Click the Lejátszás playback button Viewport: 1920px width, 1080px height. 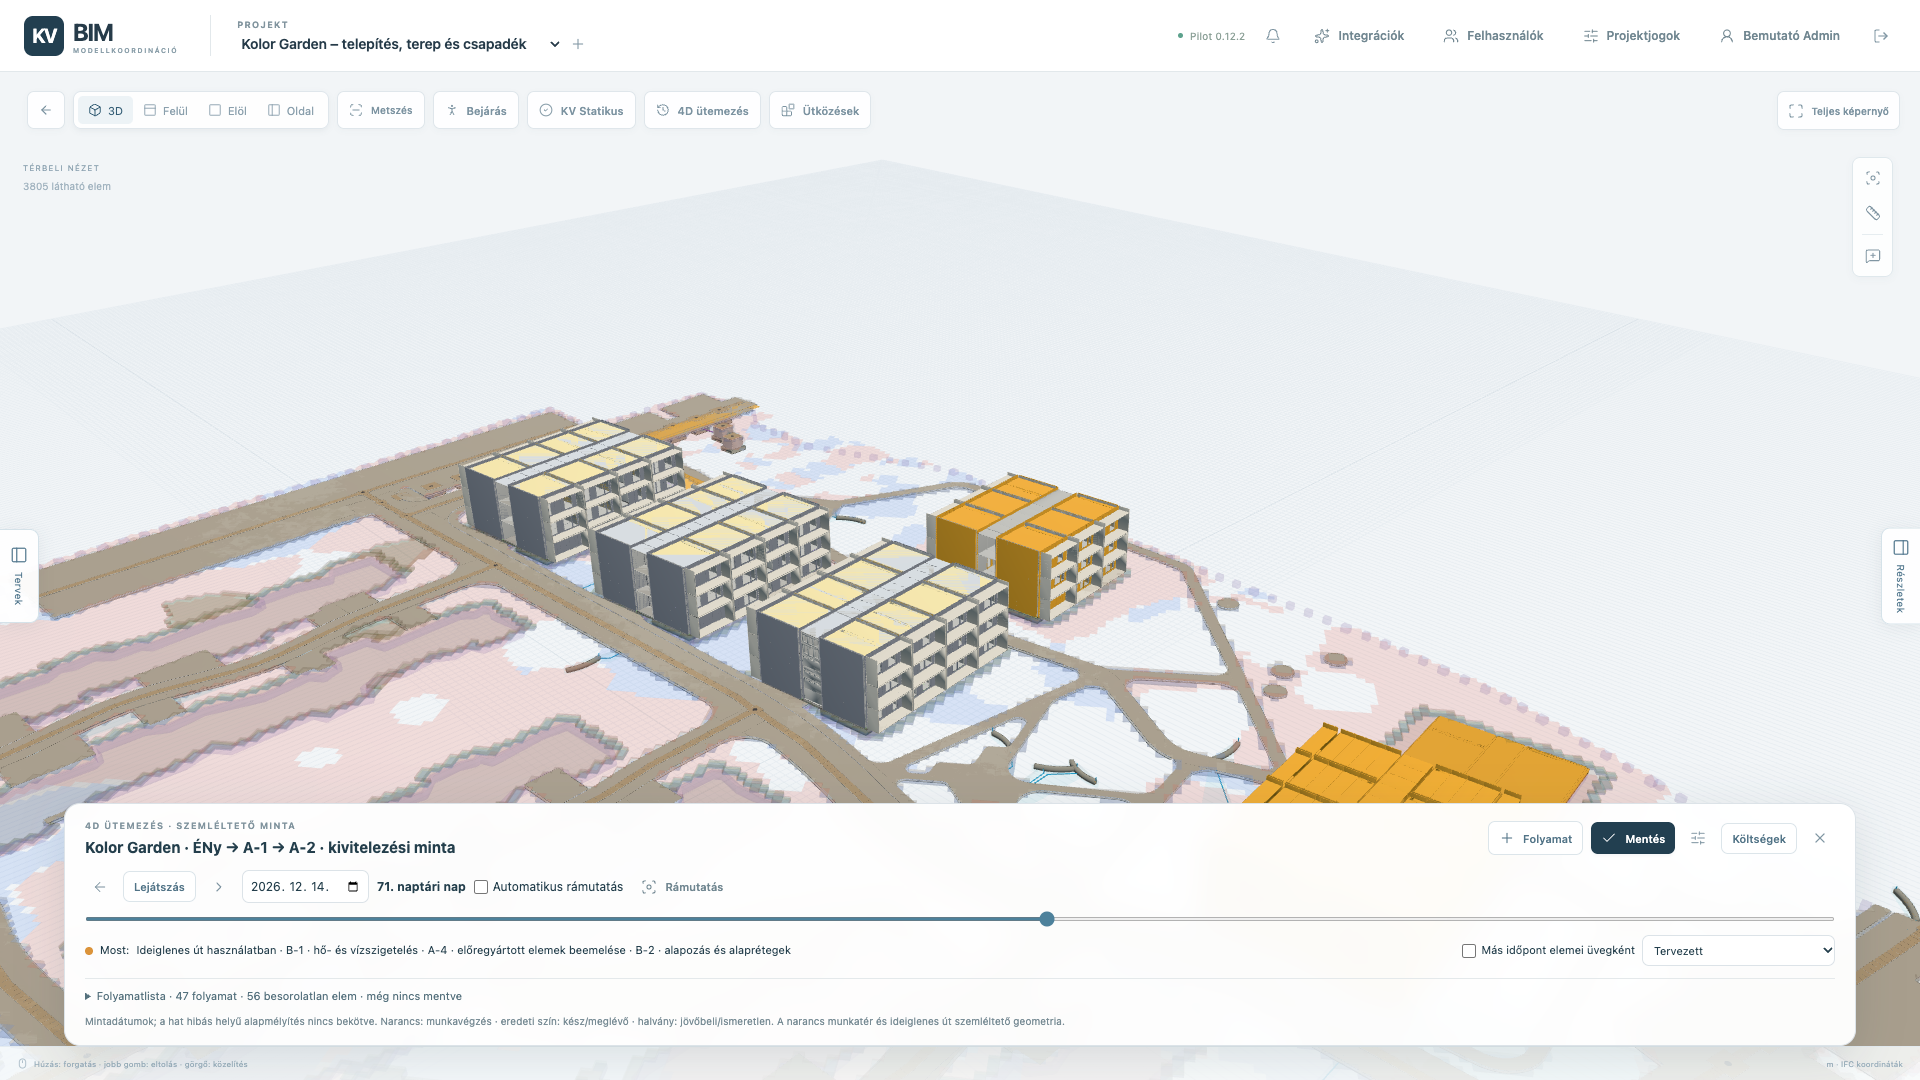pos(159,887)
